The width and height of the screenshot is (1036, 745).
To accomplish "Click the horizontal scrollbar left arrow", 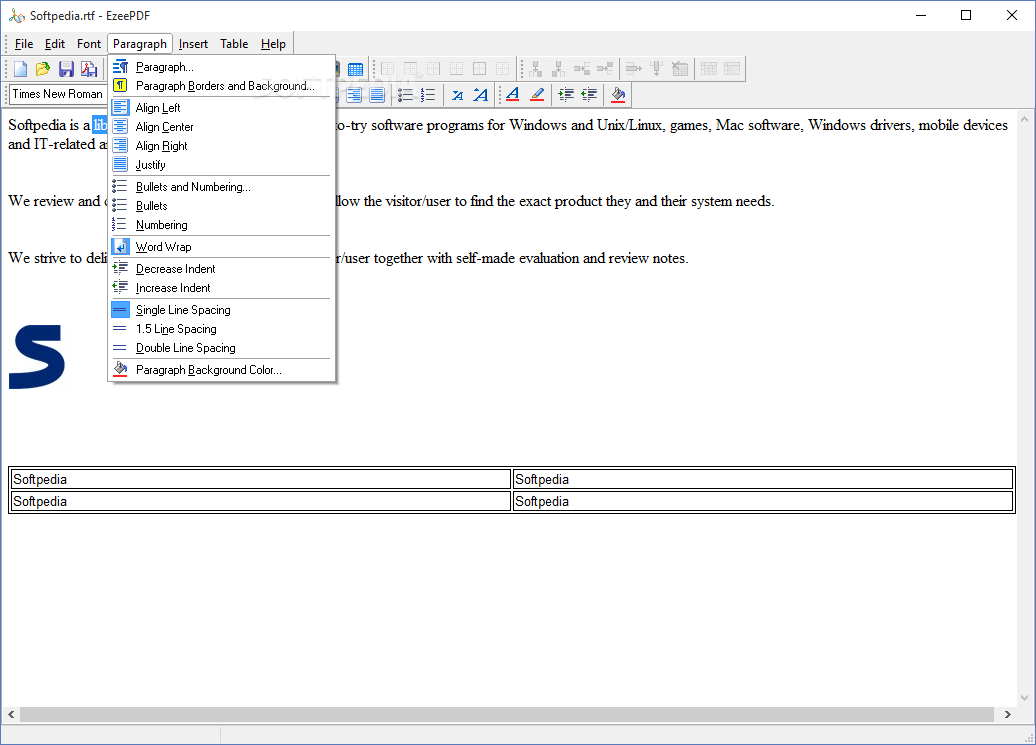I will pos(11,715).
